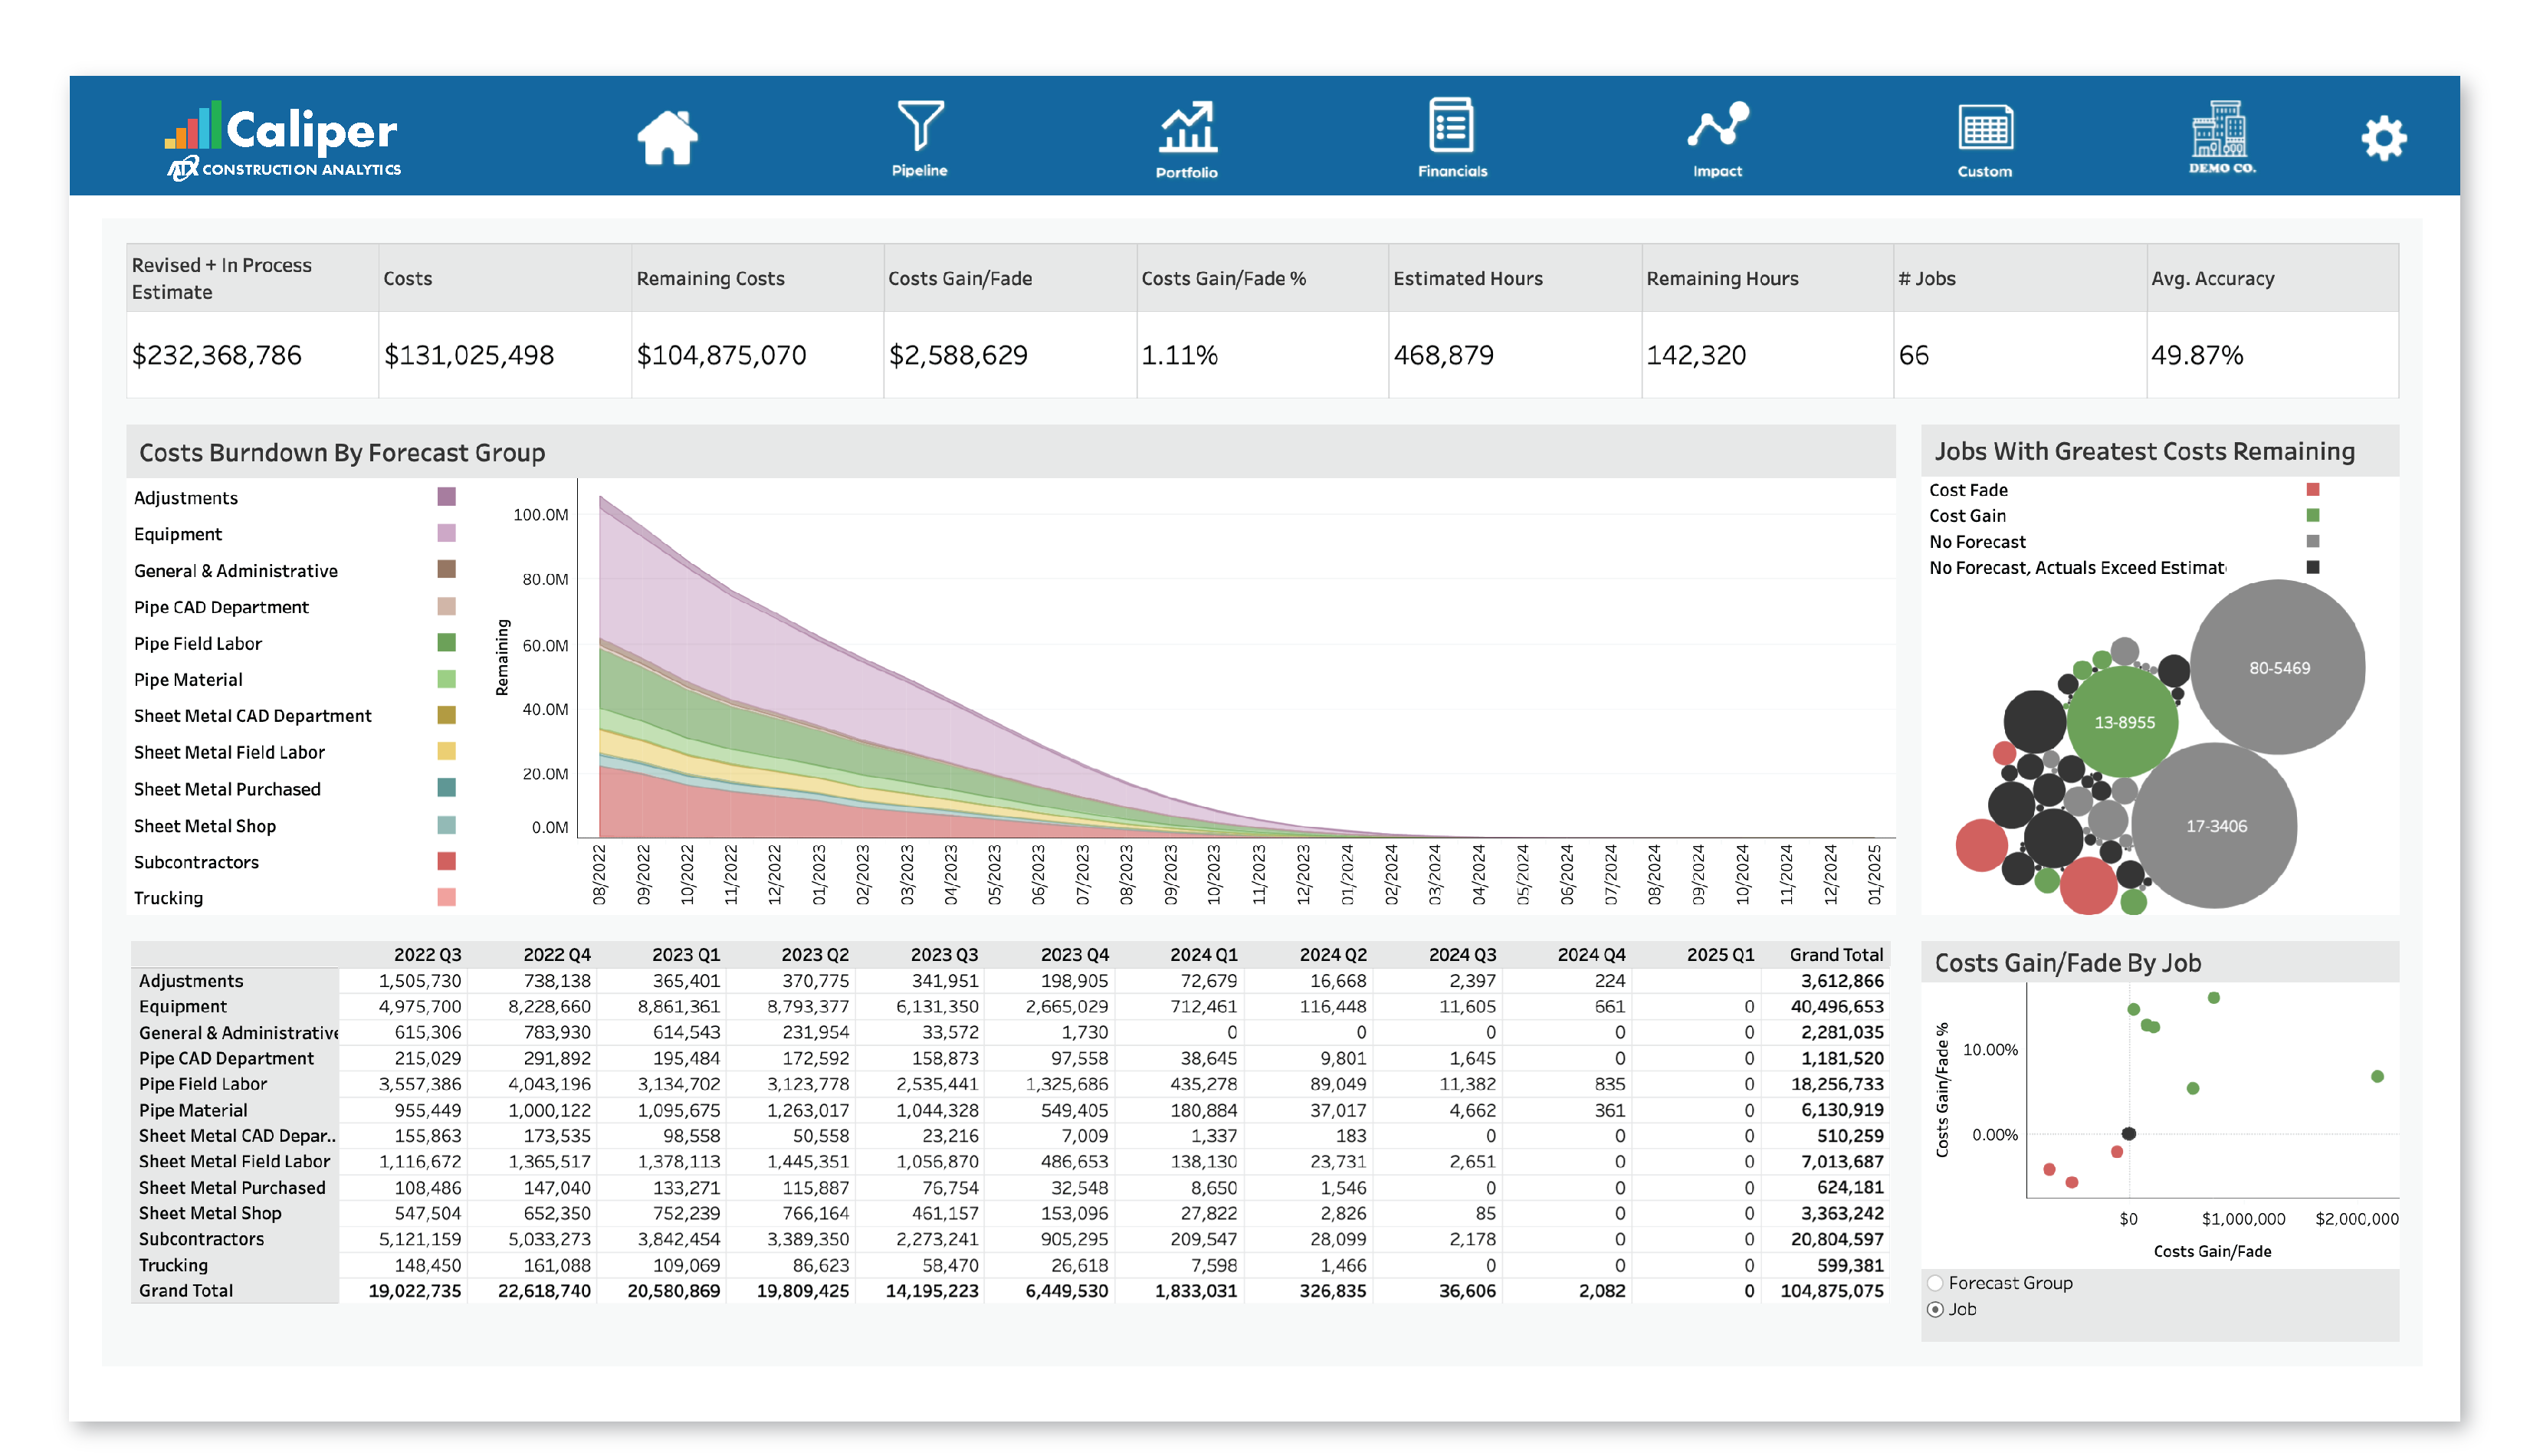Switch to the Financials tab
The height and width of the screenshot is (1456, 2530).
(x=1450, y=135)
